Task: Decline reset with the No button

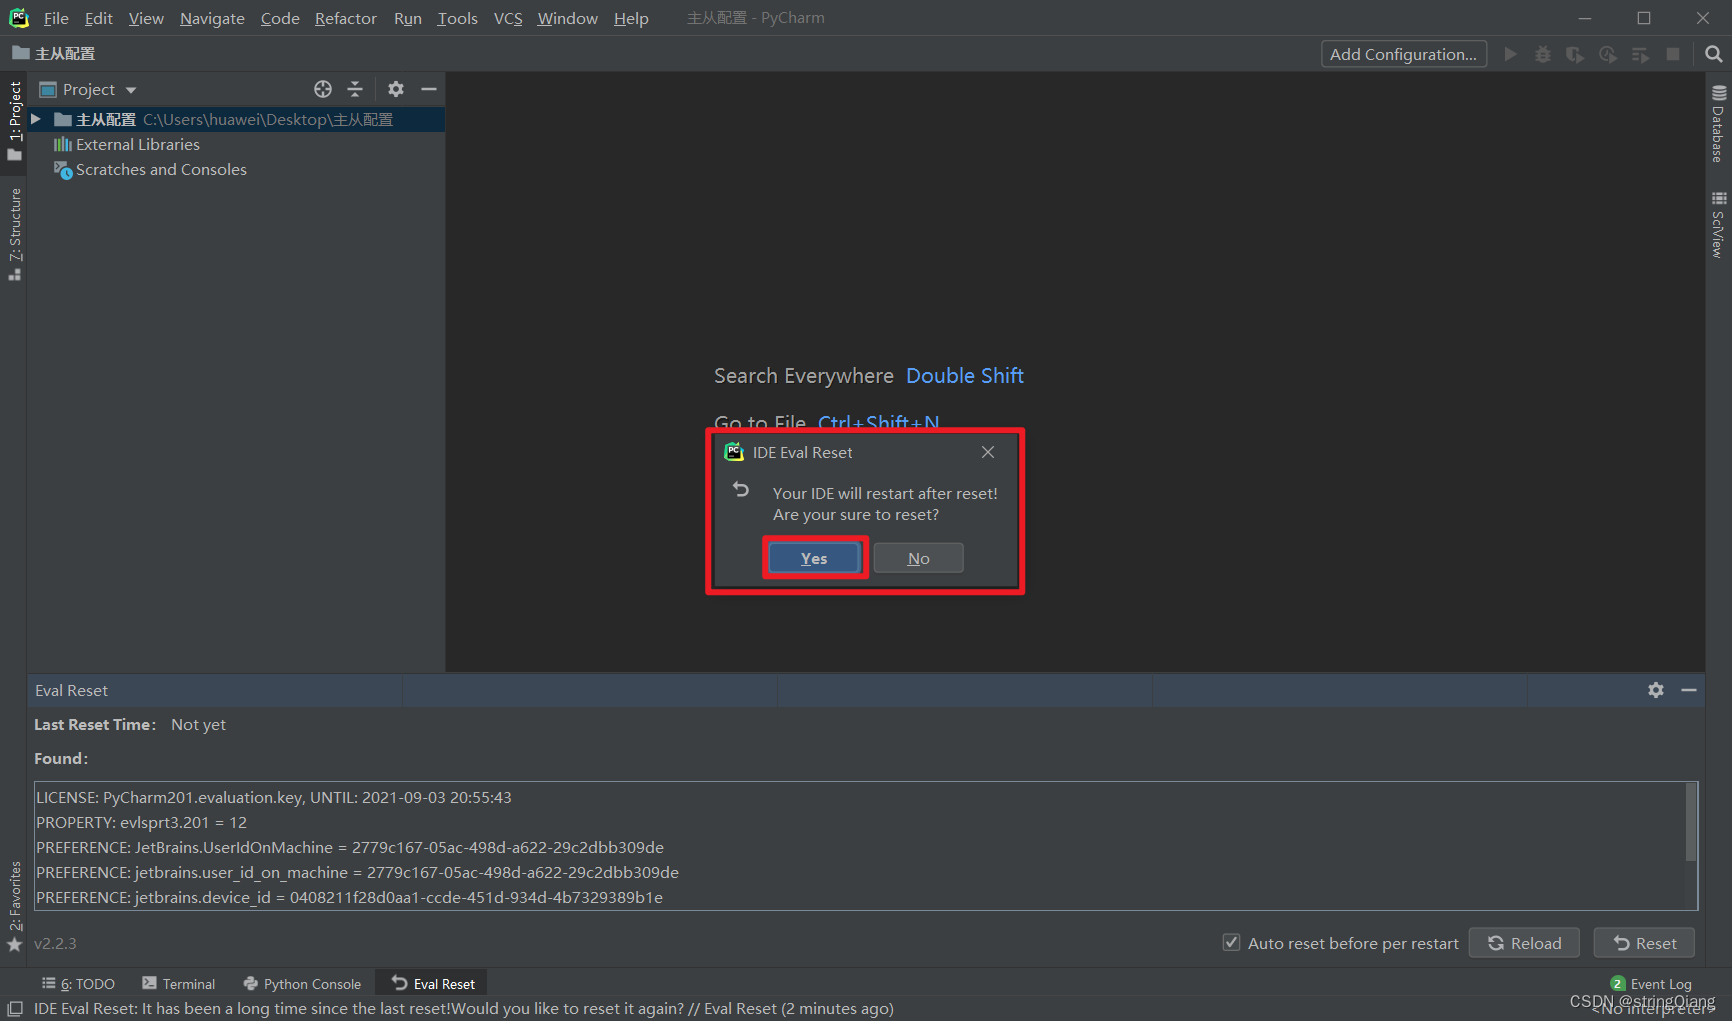Action: 918,558
